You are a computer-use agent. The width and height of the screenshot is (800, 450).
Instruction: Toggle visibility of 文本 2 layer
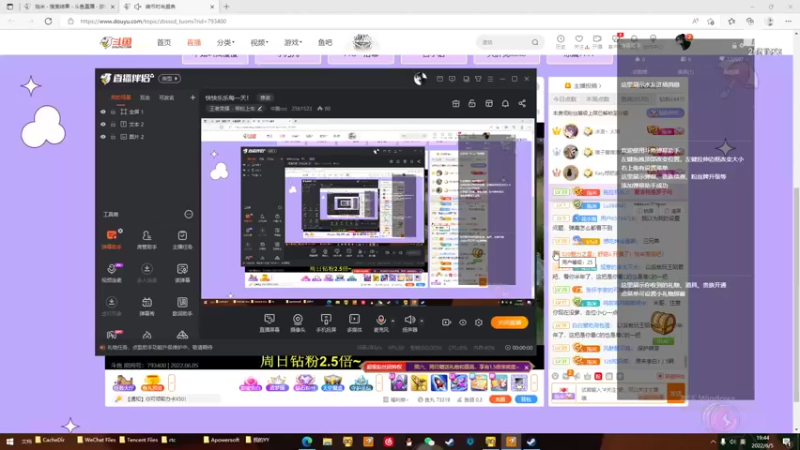click(x=103, y=124)
